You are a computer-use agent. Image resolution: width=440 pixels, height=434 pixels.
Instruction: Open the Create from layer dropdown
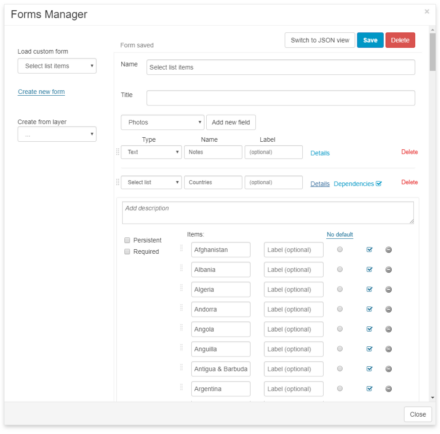(x=57, y=134)
